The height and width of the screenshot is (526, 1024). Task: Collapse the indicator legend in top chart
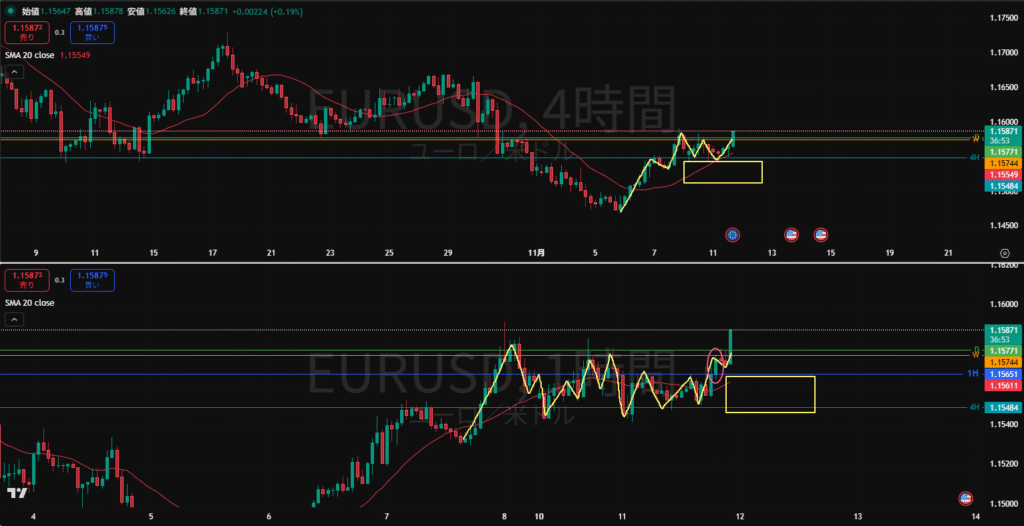point(15,73)
